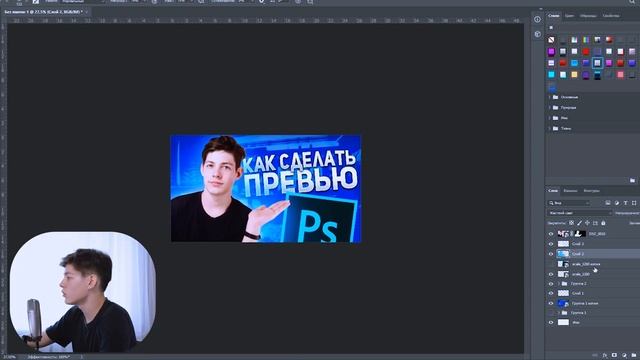Select the scale_1200 копия layer name
The height and width of the screenshot is (360, 640).
(x=586, y=264)
